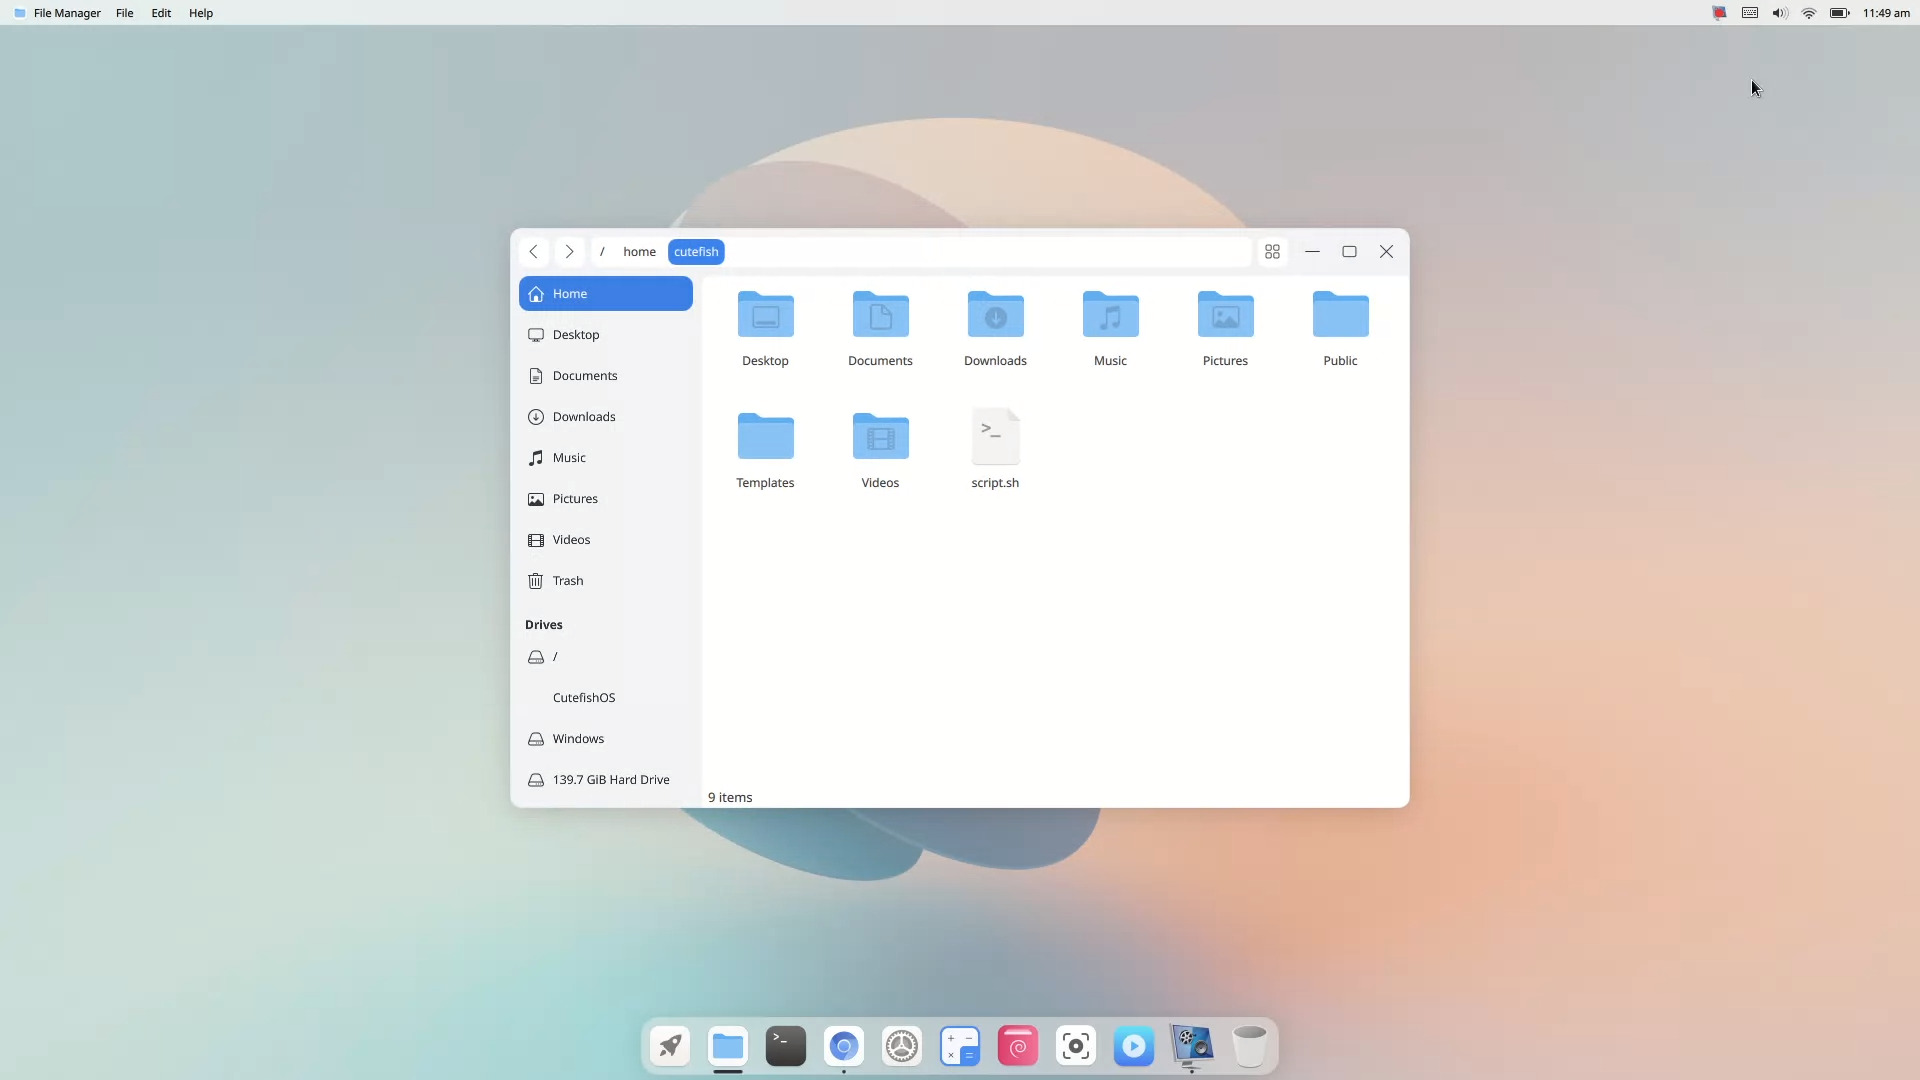Image resolution: width=1920 pixels, height=1080 pixels.
Task: Click the home breadcrumb in the path bar
Action: 639,251
